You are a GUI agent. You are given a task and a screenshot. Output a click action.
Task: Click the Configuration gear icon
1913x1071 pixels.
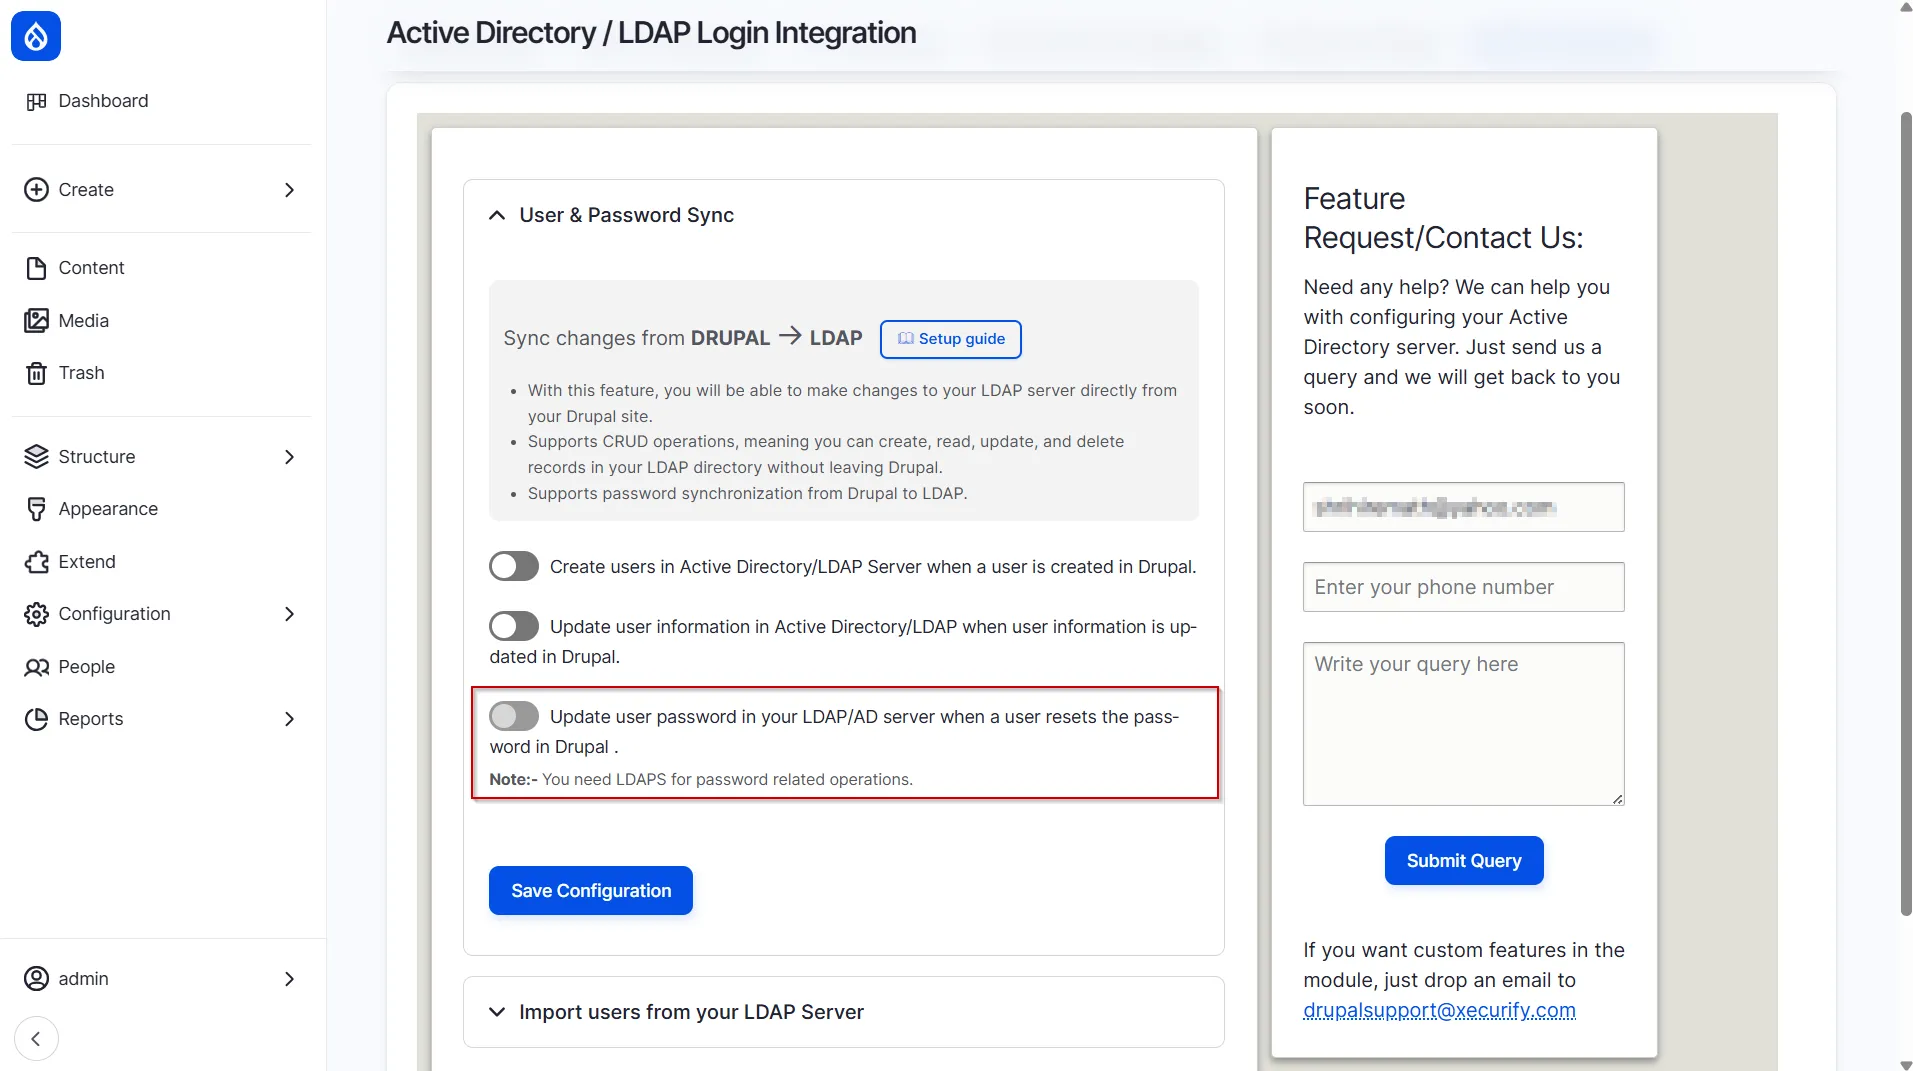36,614
